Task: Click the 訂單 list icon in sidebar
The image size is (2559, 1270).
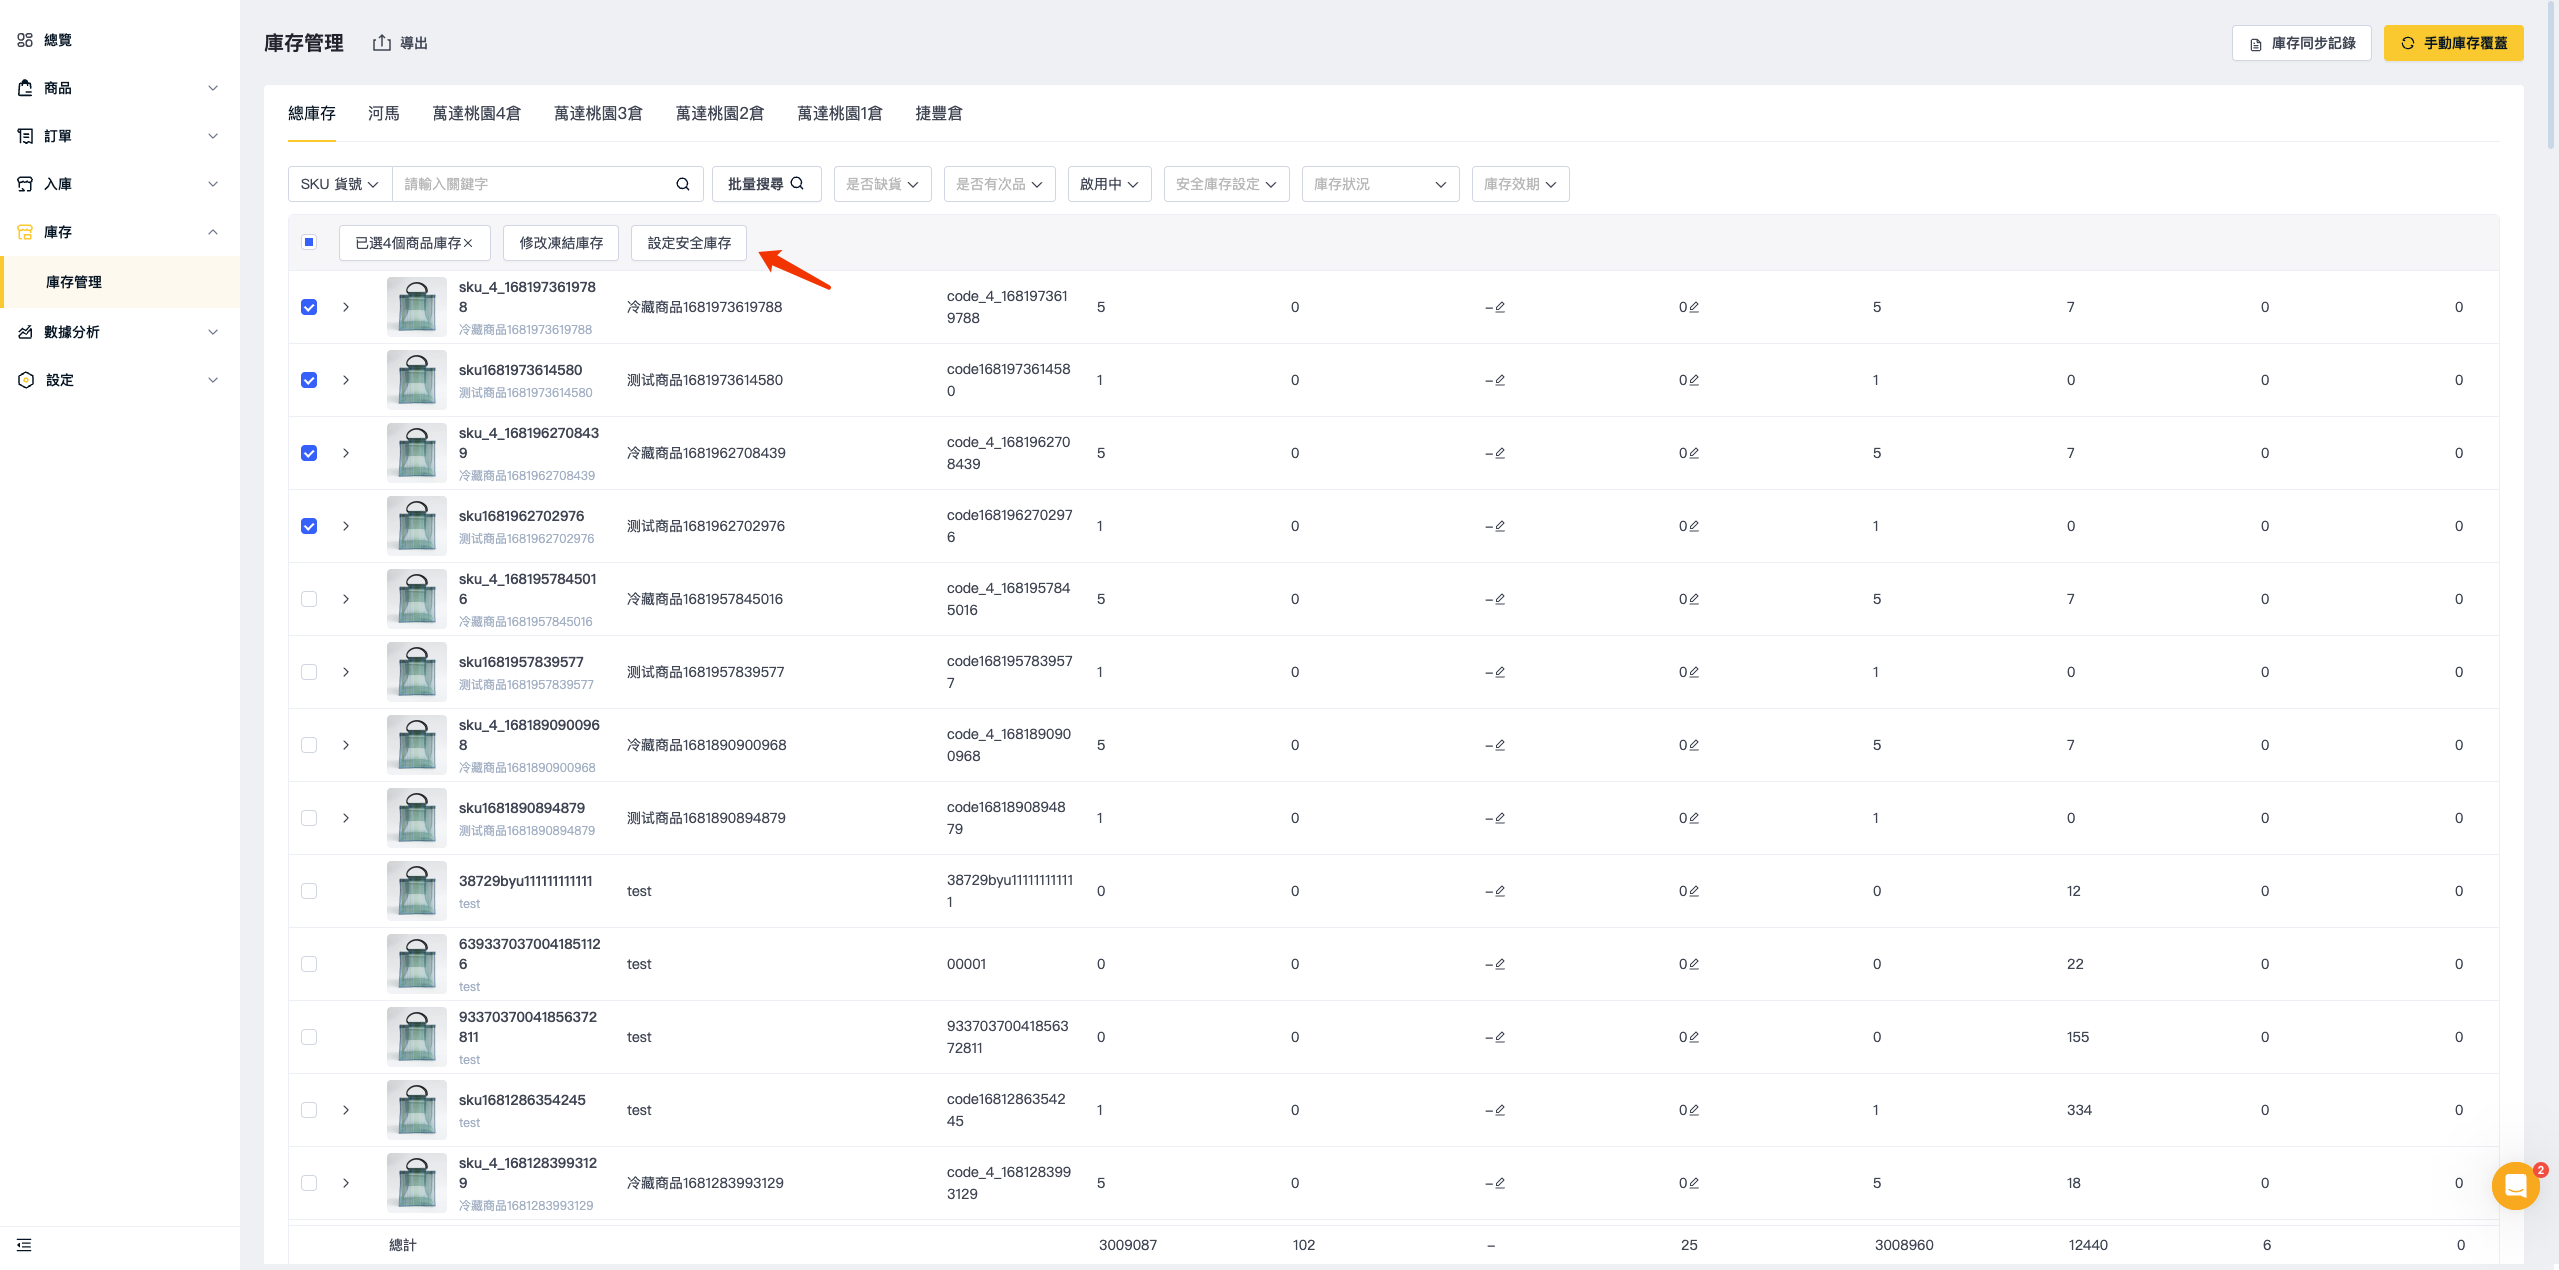Action: click(x=25, y=136)
